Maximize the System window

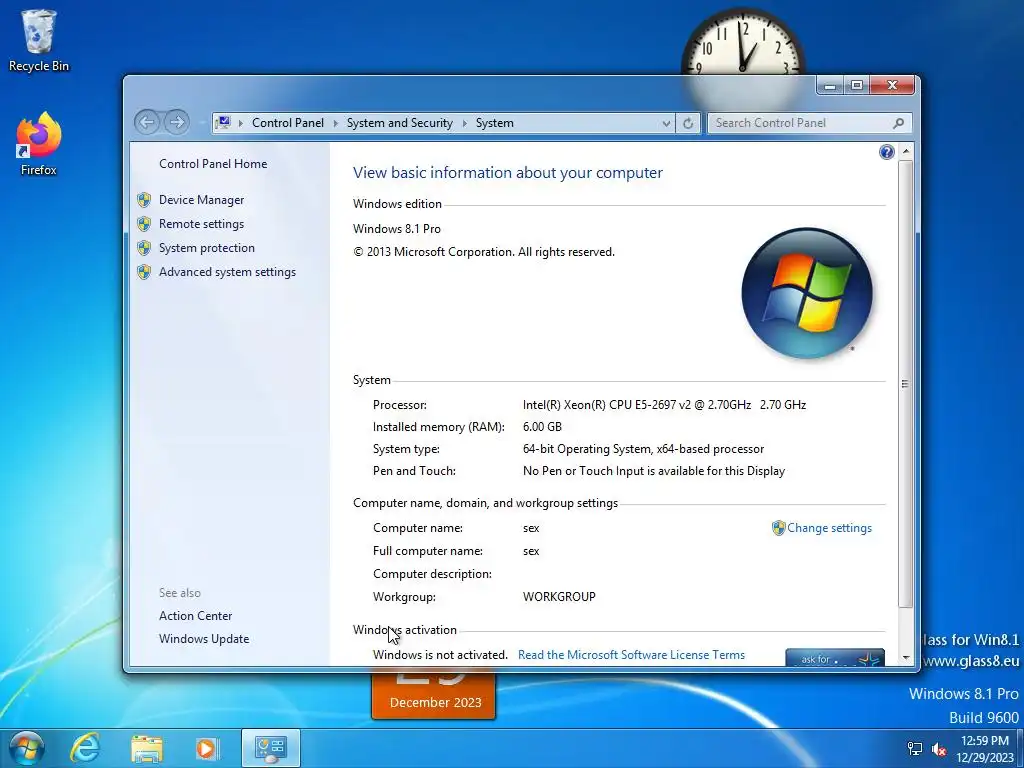pos(857,86)
